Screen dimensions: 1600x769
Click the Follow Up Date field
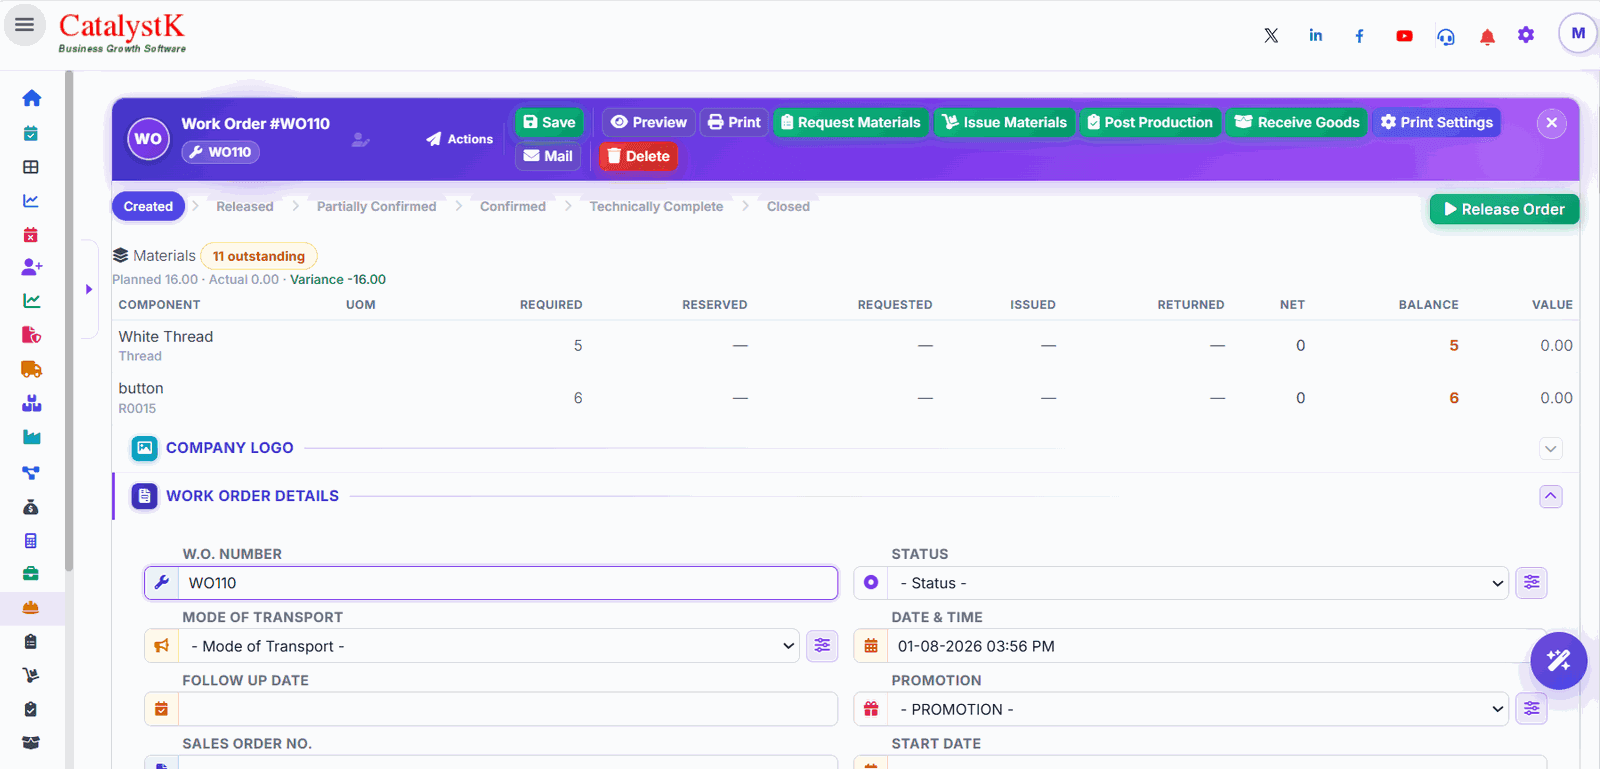pyautogui.click(x=508, y=709)
